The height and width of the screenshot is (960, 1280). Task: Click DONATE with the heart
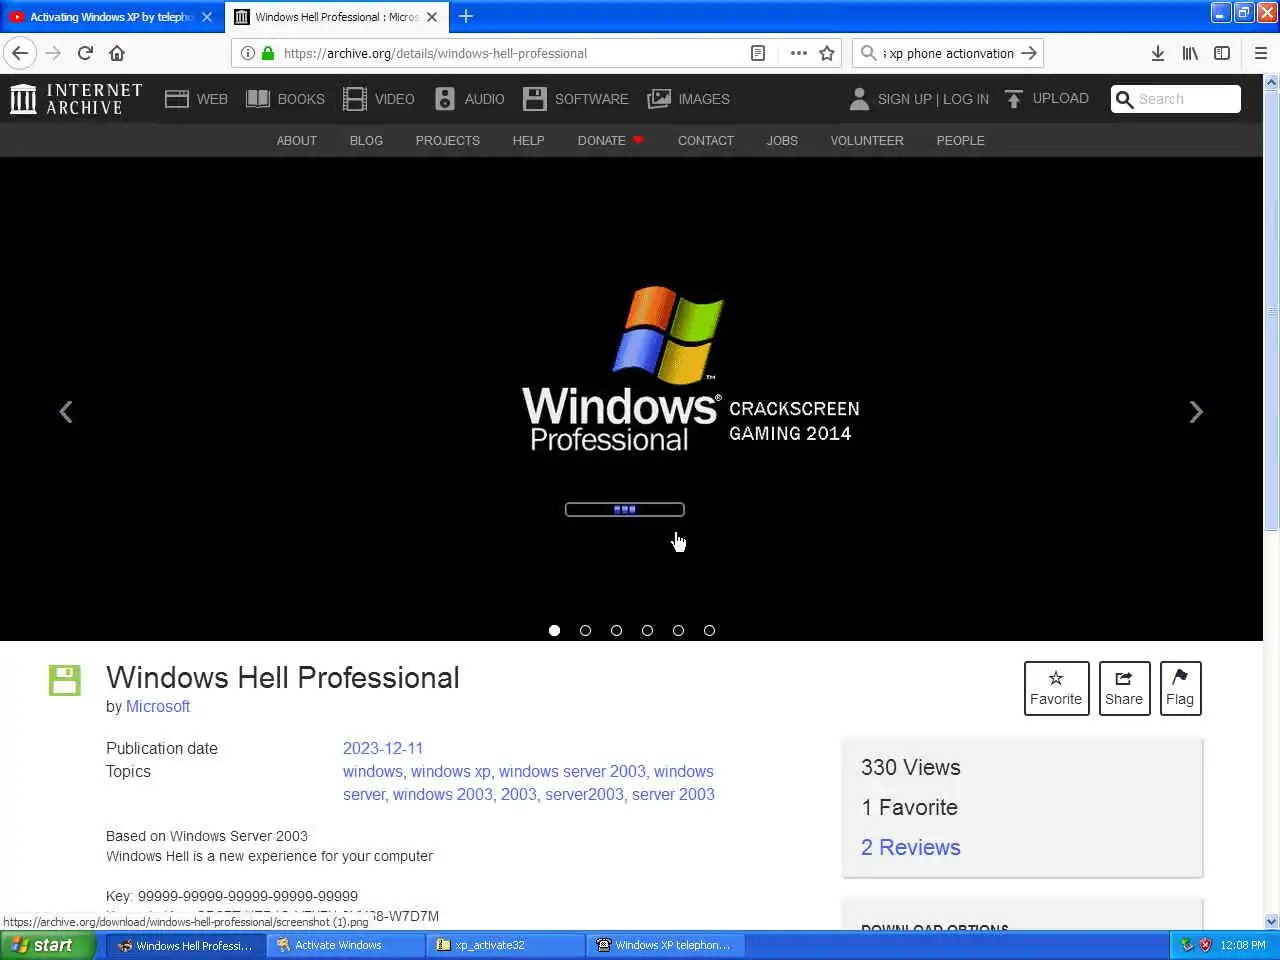(610, 141)
